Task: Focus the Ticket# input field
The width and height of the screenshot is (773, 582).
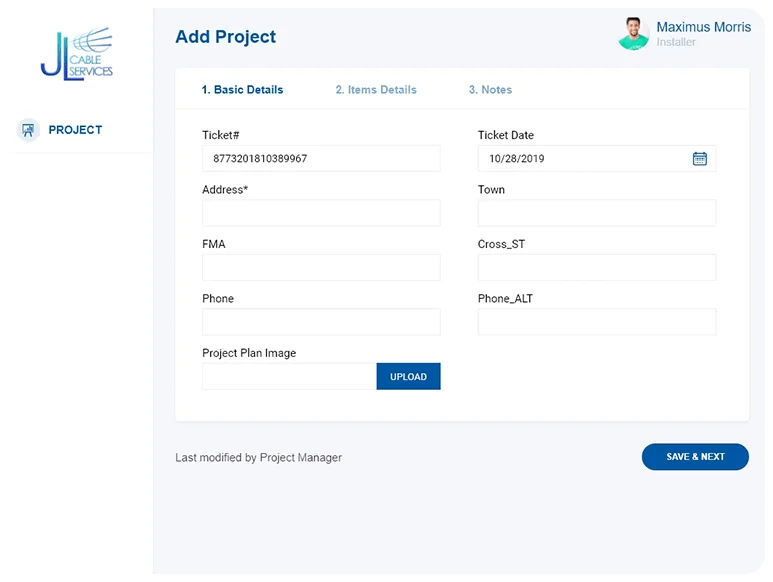Action: tap(321, 159)
